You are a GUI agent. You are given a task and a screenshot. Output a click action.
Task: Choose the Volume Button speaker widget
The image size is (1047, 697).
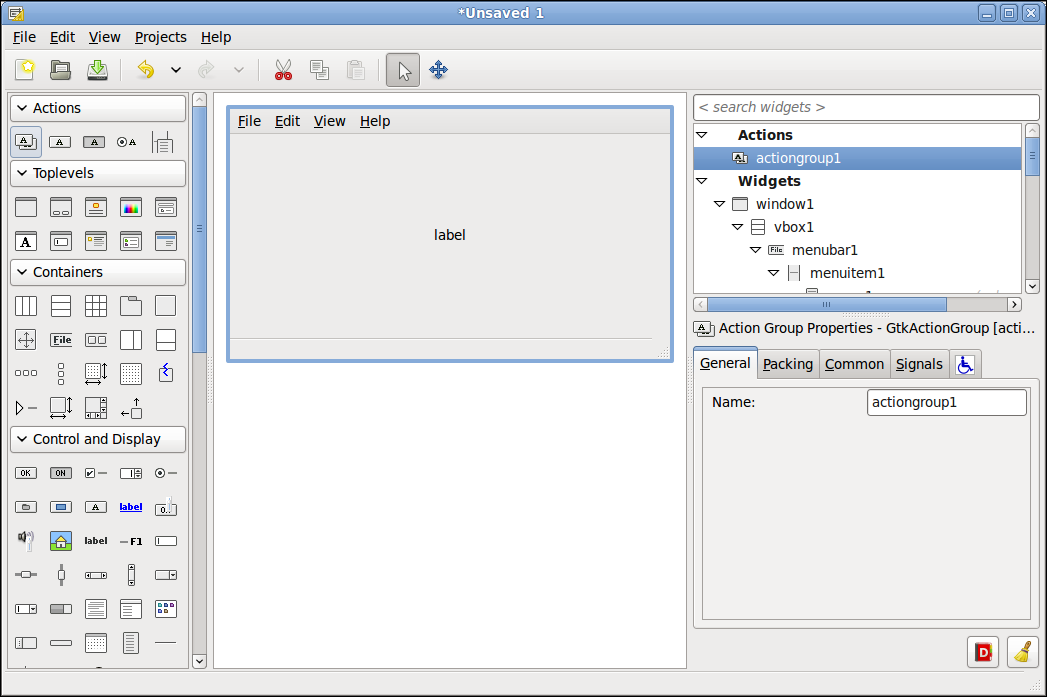click(x=26, y=540)
